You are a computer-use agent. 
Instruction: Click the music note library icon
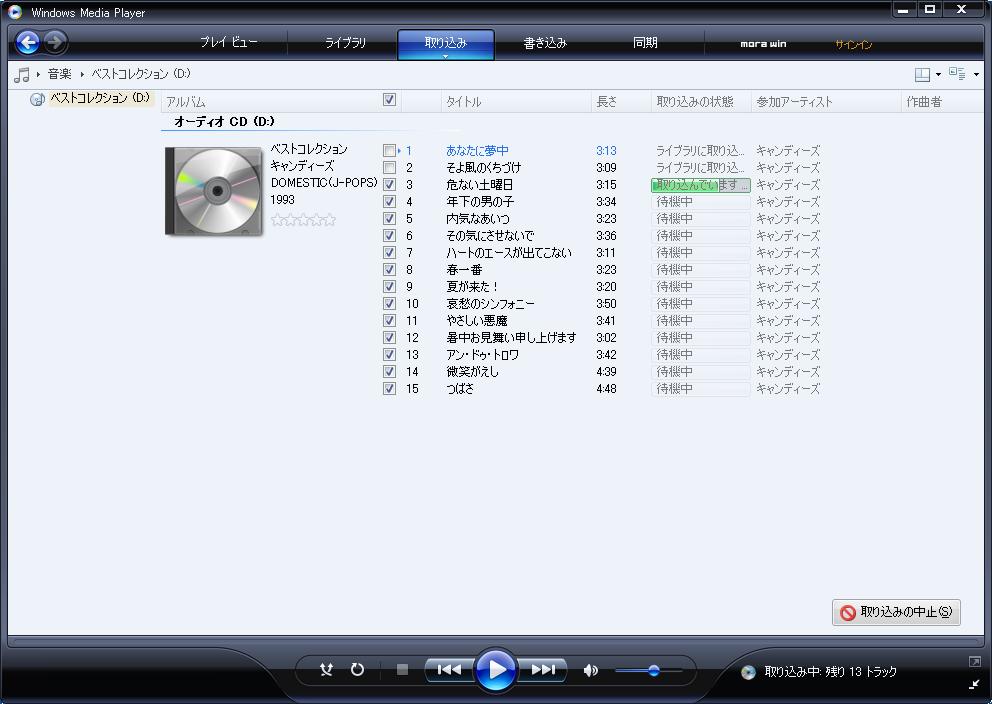[22, 75]
